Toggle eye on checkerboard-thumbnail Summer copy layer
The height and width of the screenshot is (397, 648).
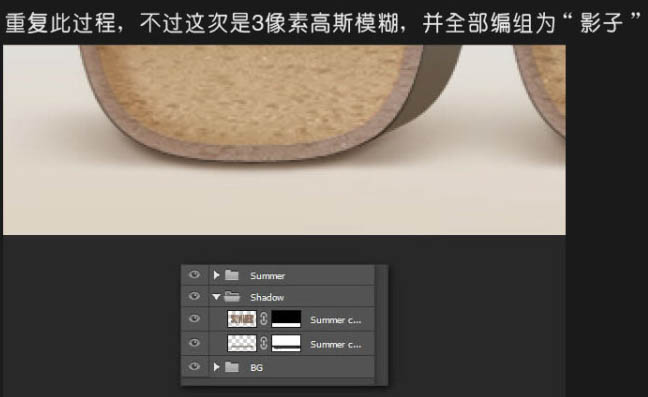[x=194, y=343]
